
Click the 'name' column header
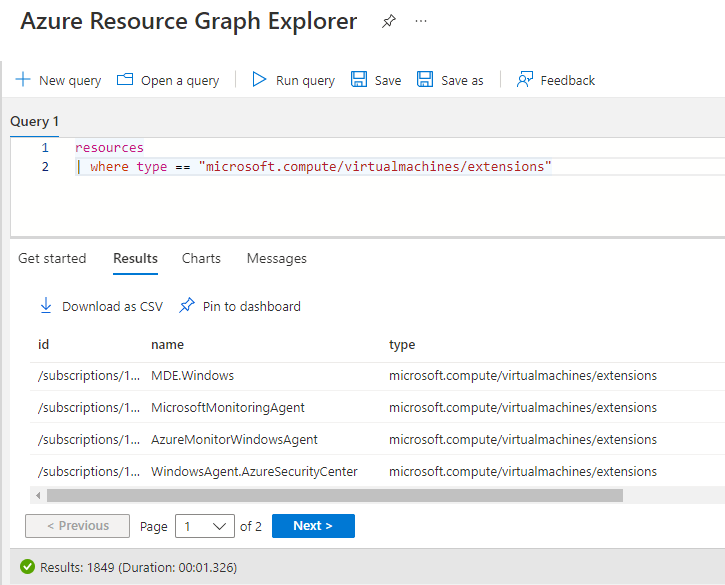pos(167,345)
